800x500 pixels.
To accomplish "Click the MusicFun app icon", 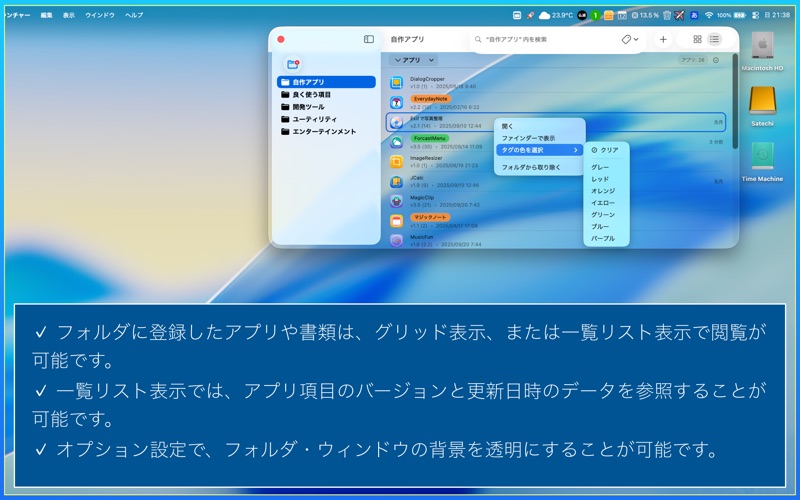I will [396, 240].
